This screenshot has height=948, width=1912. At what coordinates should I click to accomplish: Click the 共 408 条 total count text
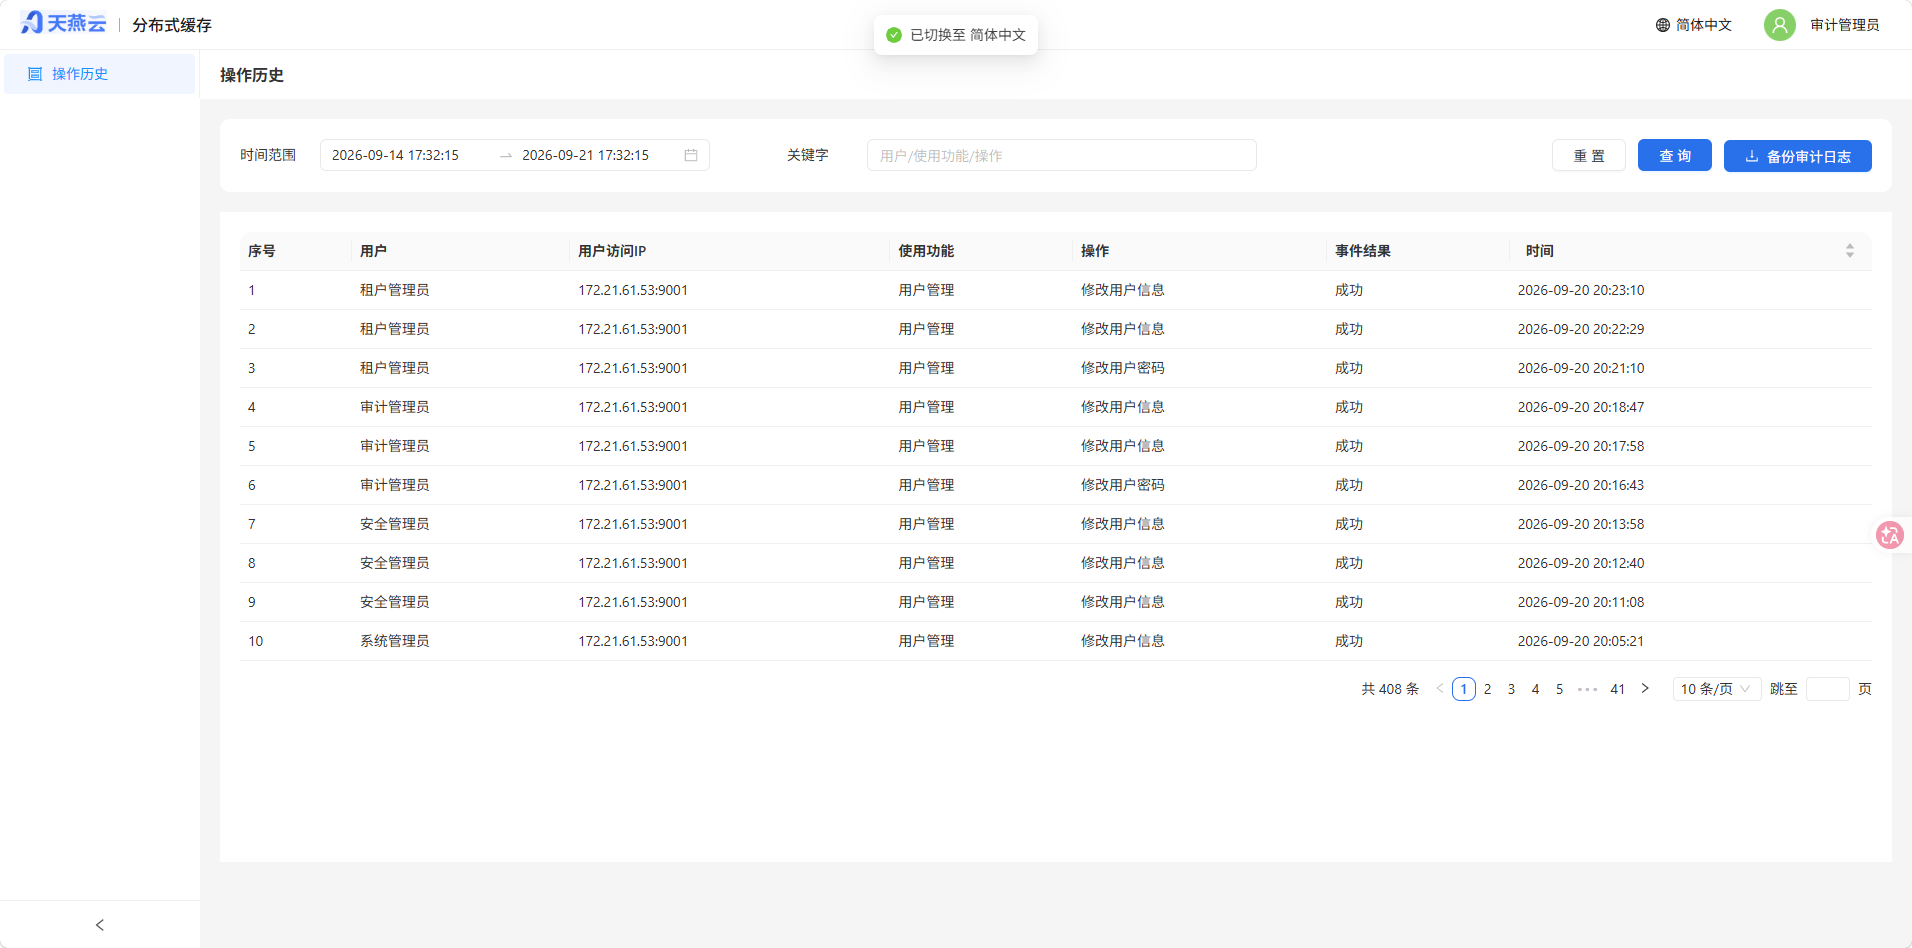[1390, 689]
